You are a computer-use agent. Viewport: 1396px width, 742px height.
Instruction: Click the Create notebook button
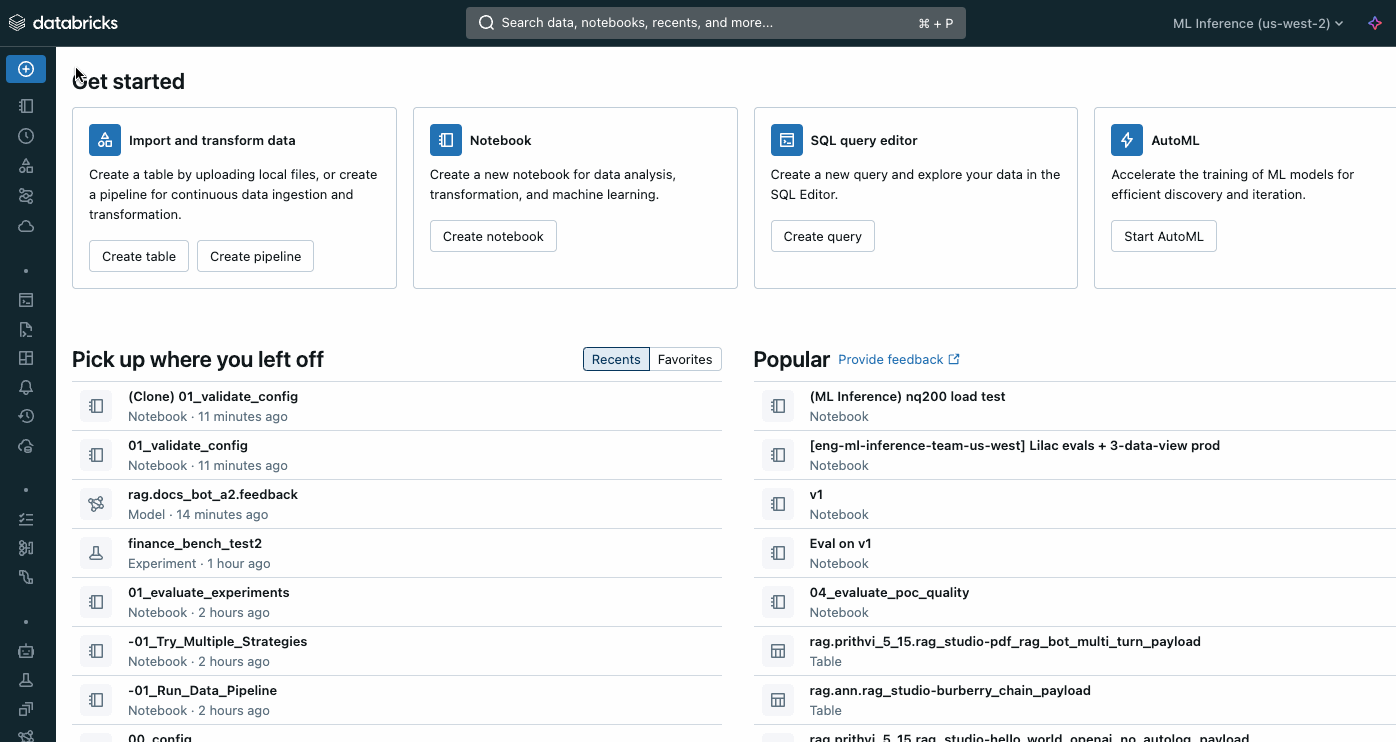coord(493,236)
